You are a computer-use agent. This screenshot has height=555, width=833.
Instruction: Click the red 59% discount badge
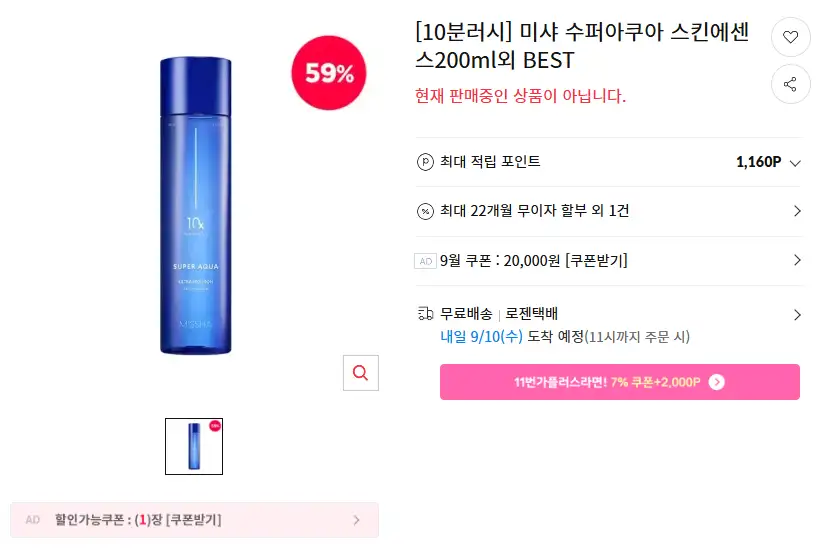click(329, 73)
